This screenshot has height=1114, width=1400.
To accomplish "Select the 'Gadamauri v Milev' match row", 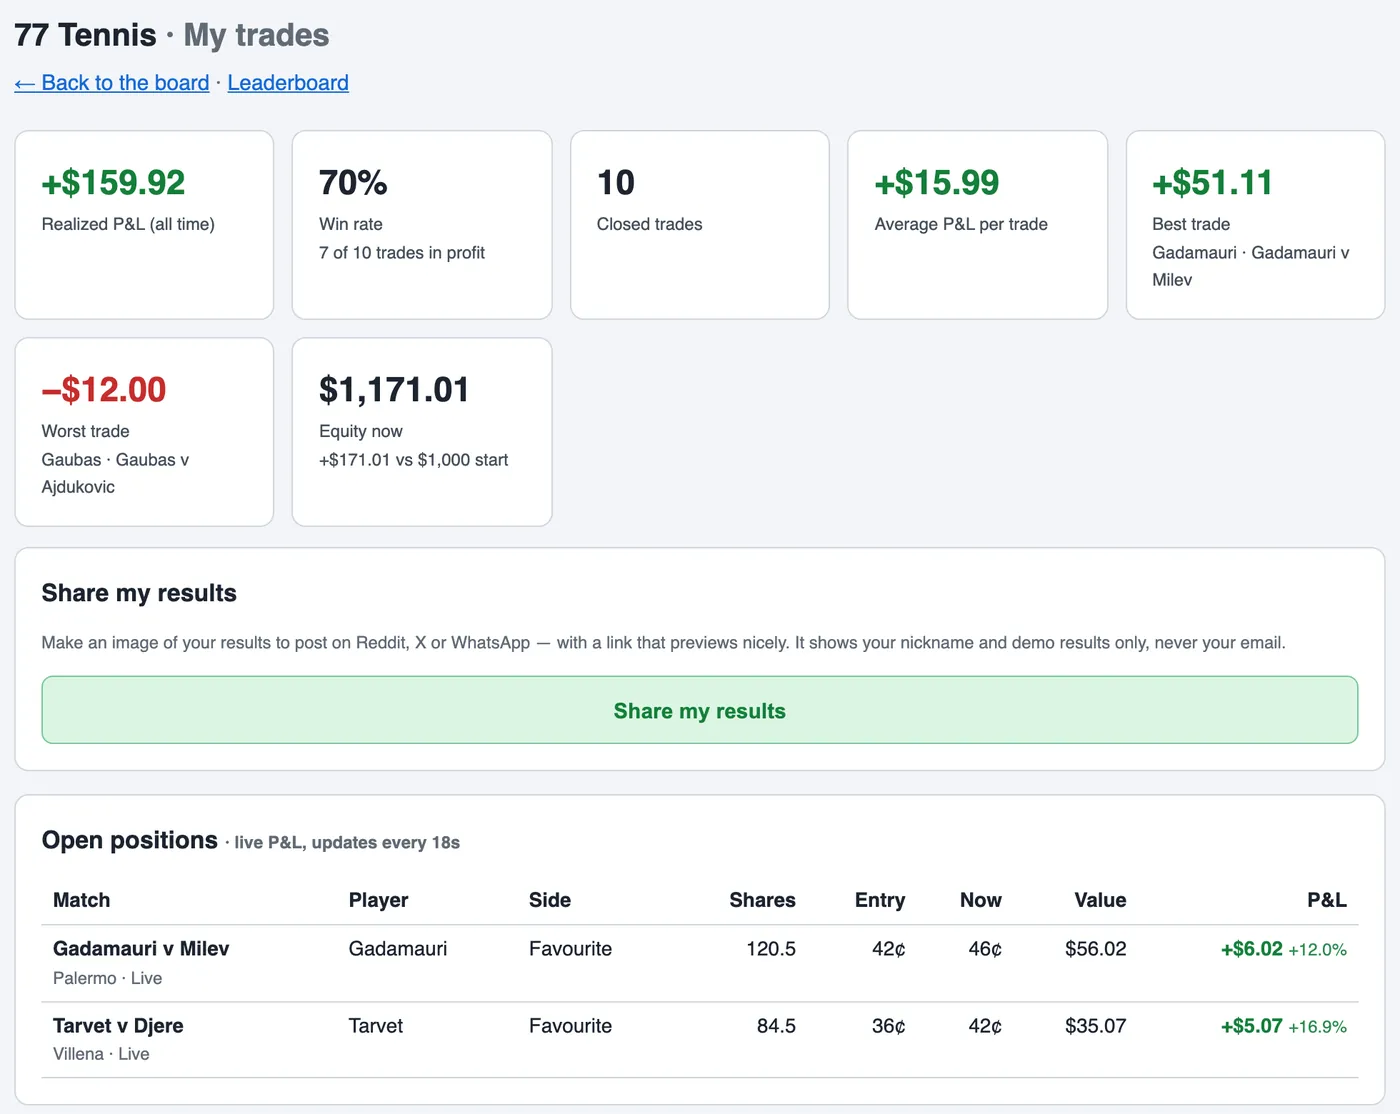I will [x=700, y=963].
